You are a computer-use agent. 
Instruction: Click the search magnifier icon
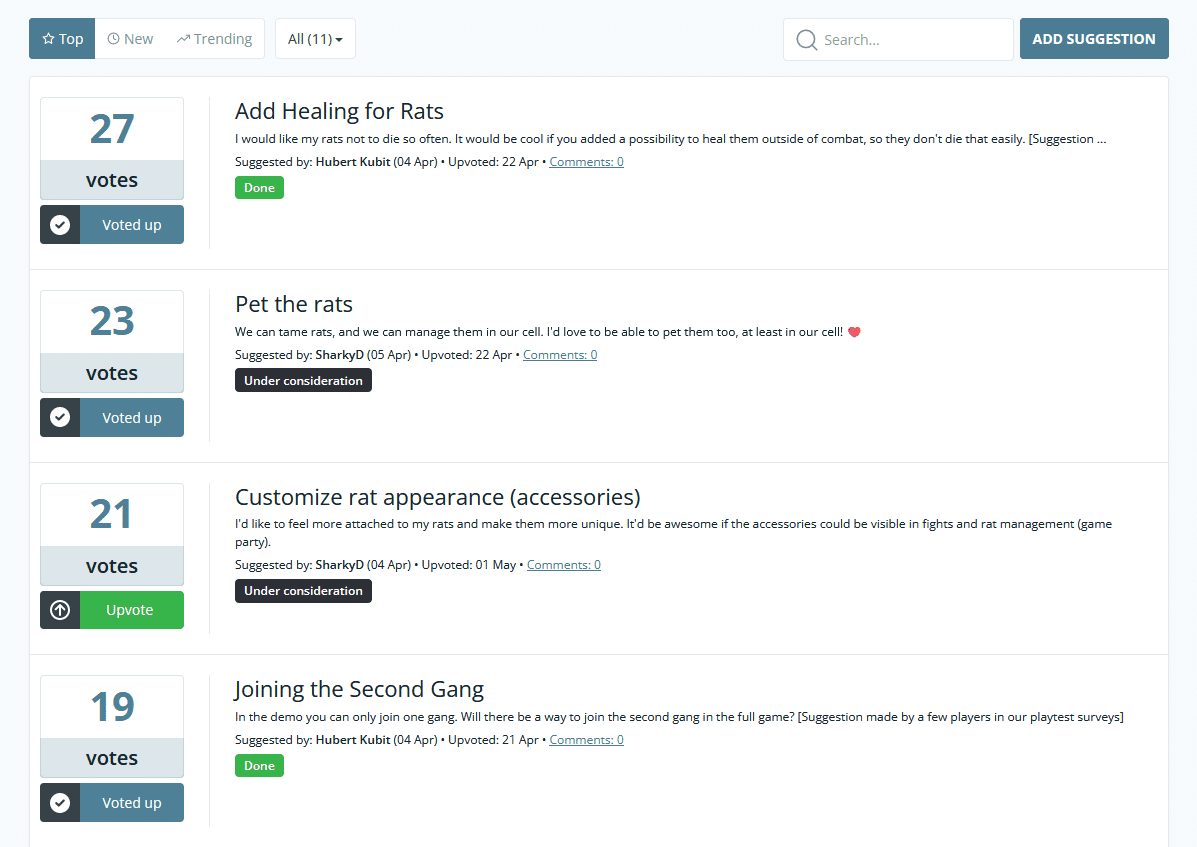click(x=806, y=40)
